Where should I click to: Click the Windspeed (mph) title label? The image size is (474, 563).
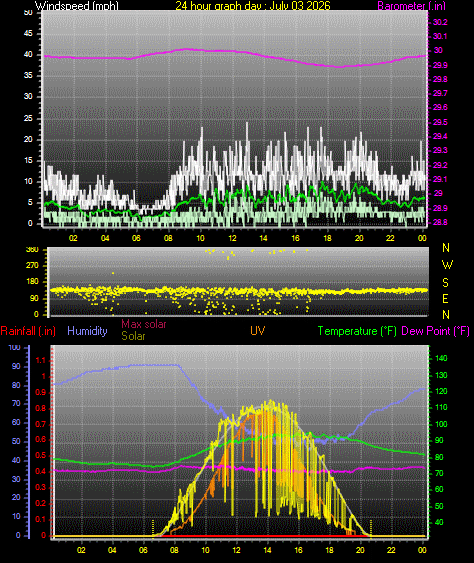click(76, 5)
